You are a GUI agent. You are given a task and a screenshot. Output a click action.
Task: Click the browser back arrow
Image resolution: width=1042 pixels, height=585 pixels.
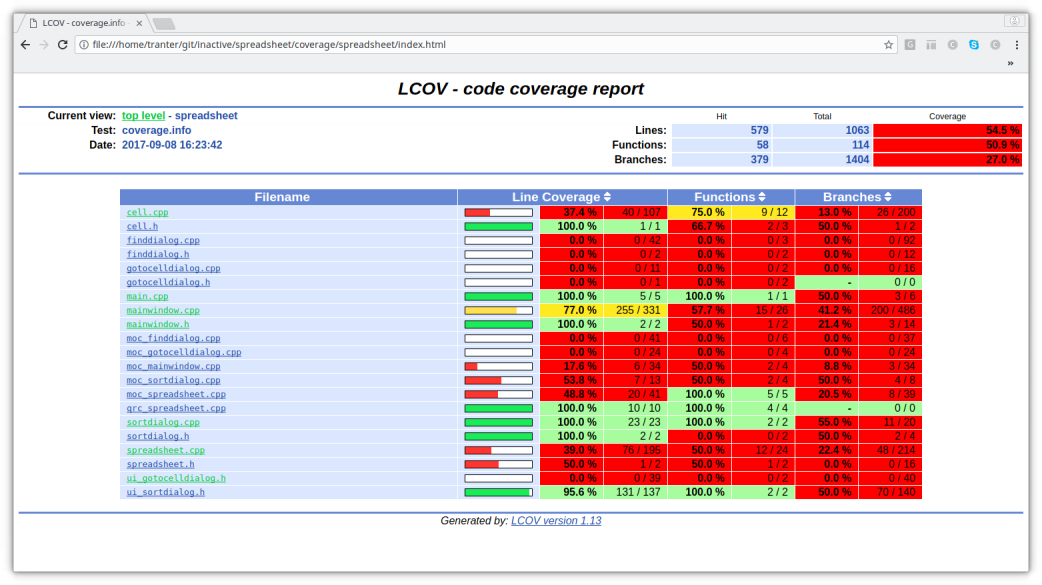25,45
